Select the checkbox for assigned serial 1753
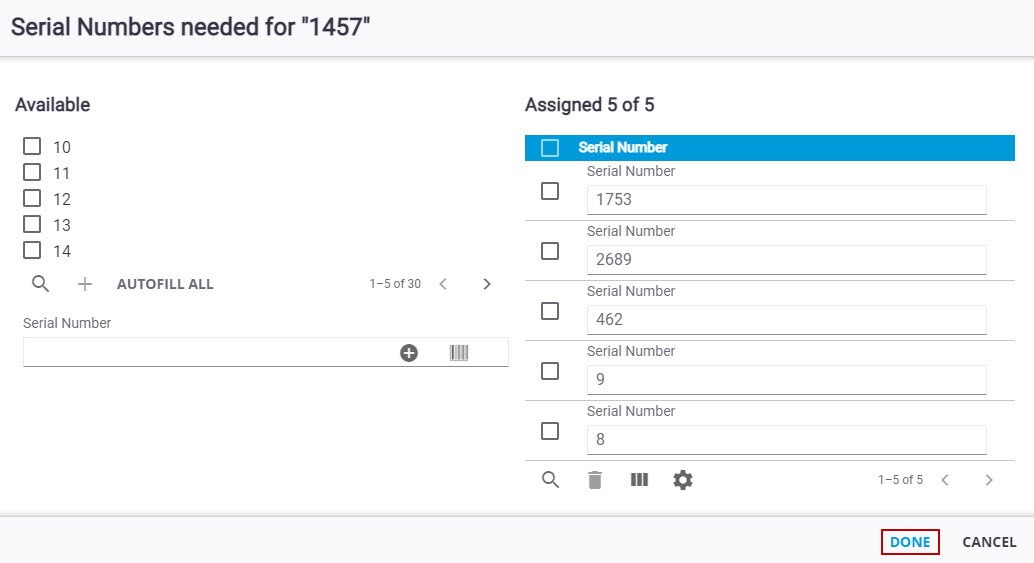The height and width of the screenshot is (563, 1034). [x=550, y=191]
